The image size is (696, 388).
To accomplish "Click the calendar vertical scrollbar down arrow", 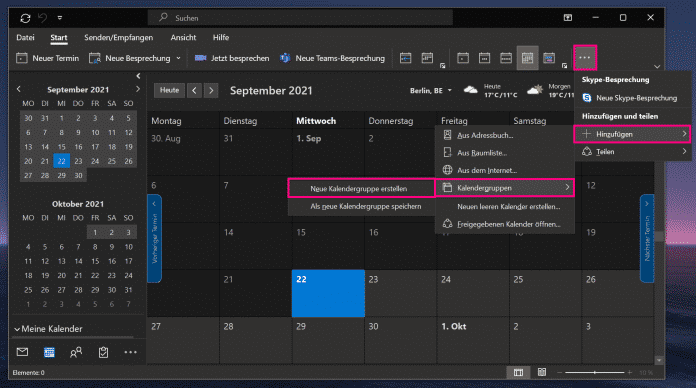I will point(659,360).
